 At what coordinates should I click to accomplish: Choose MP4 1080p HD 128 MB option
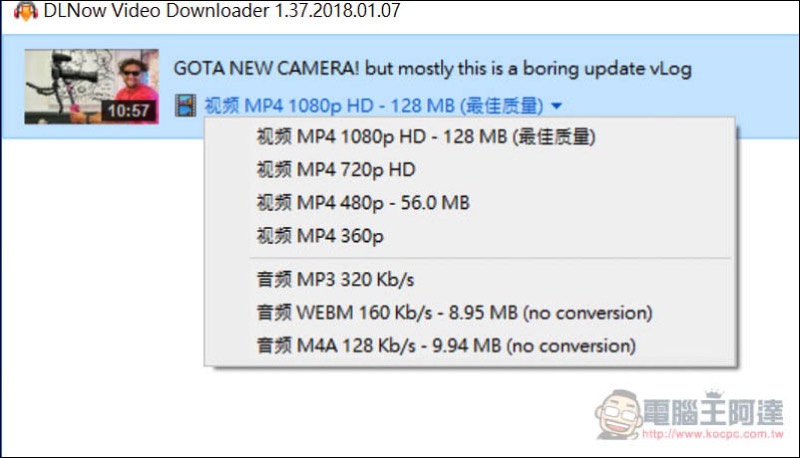pyautogui.click(x=426, y=137)
